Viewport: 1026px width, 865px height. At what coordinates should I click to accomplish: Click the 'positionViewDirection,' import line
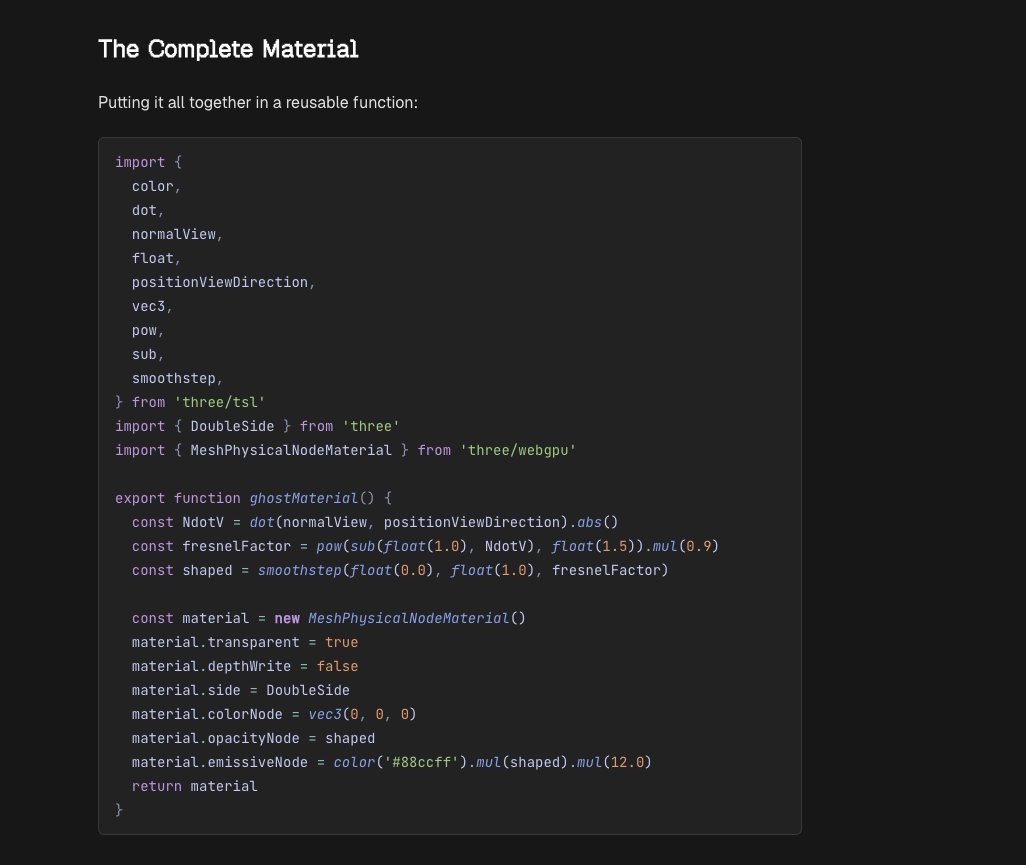click(x=224, y=282)
